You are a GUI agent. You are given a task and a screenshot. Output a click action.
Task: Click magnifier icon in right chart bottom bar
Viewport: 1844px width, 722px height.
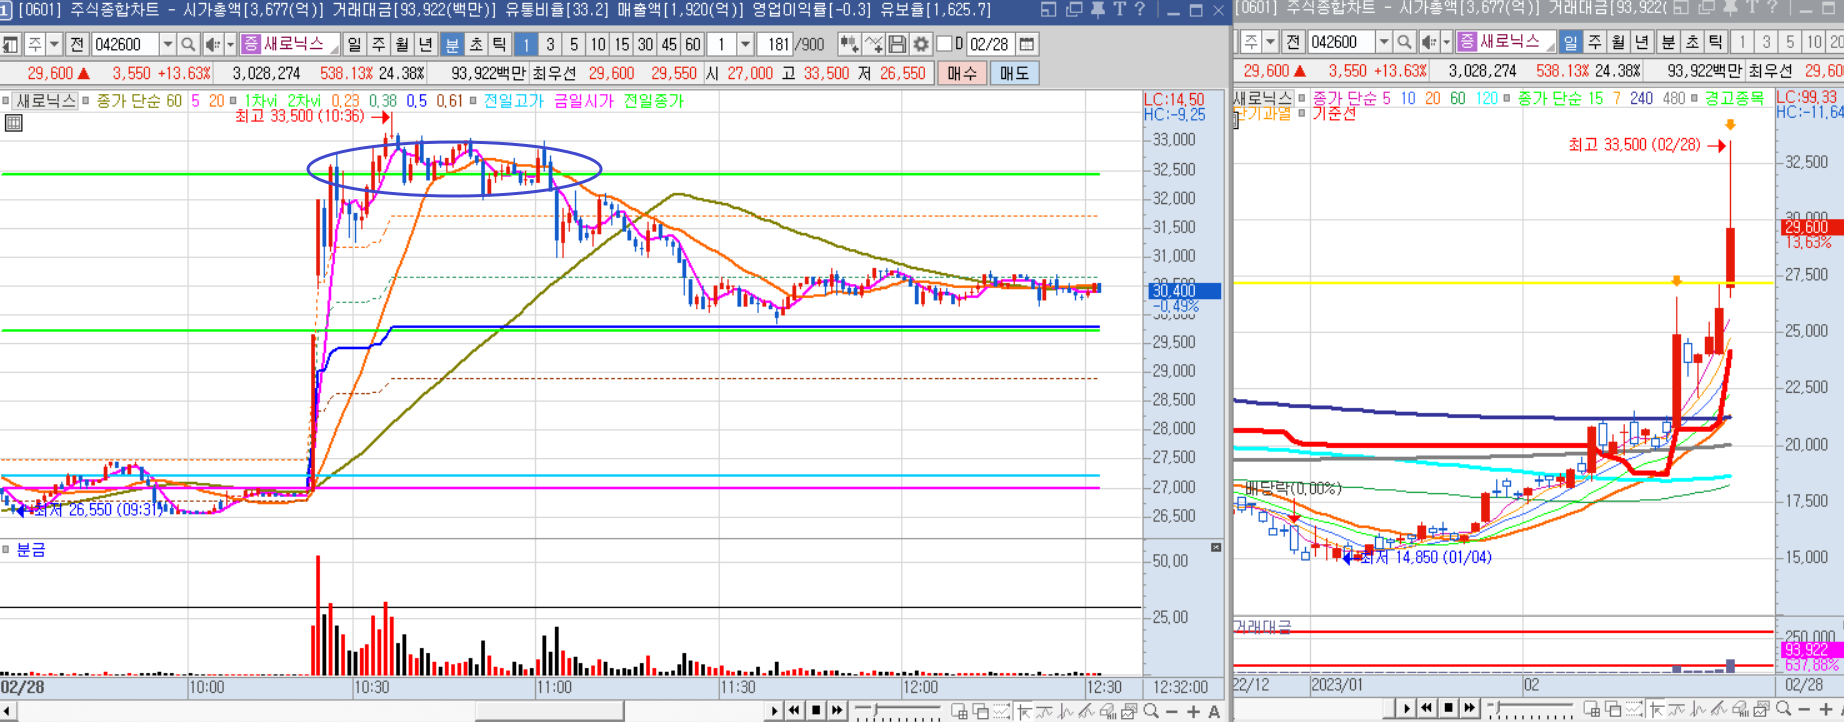pyautogui.click(x=1783, y=709)
